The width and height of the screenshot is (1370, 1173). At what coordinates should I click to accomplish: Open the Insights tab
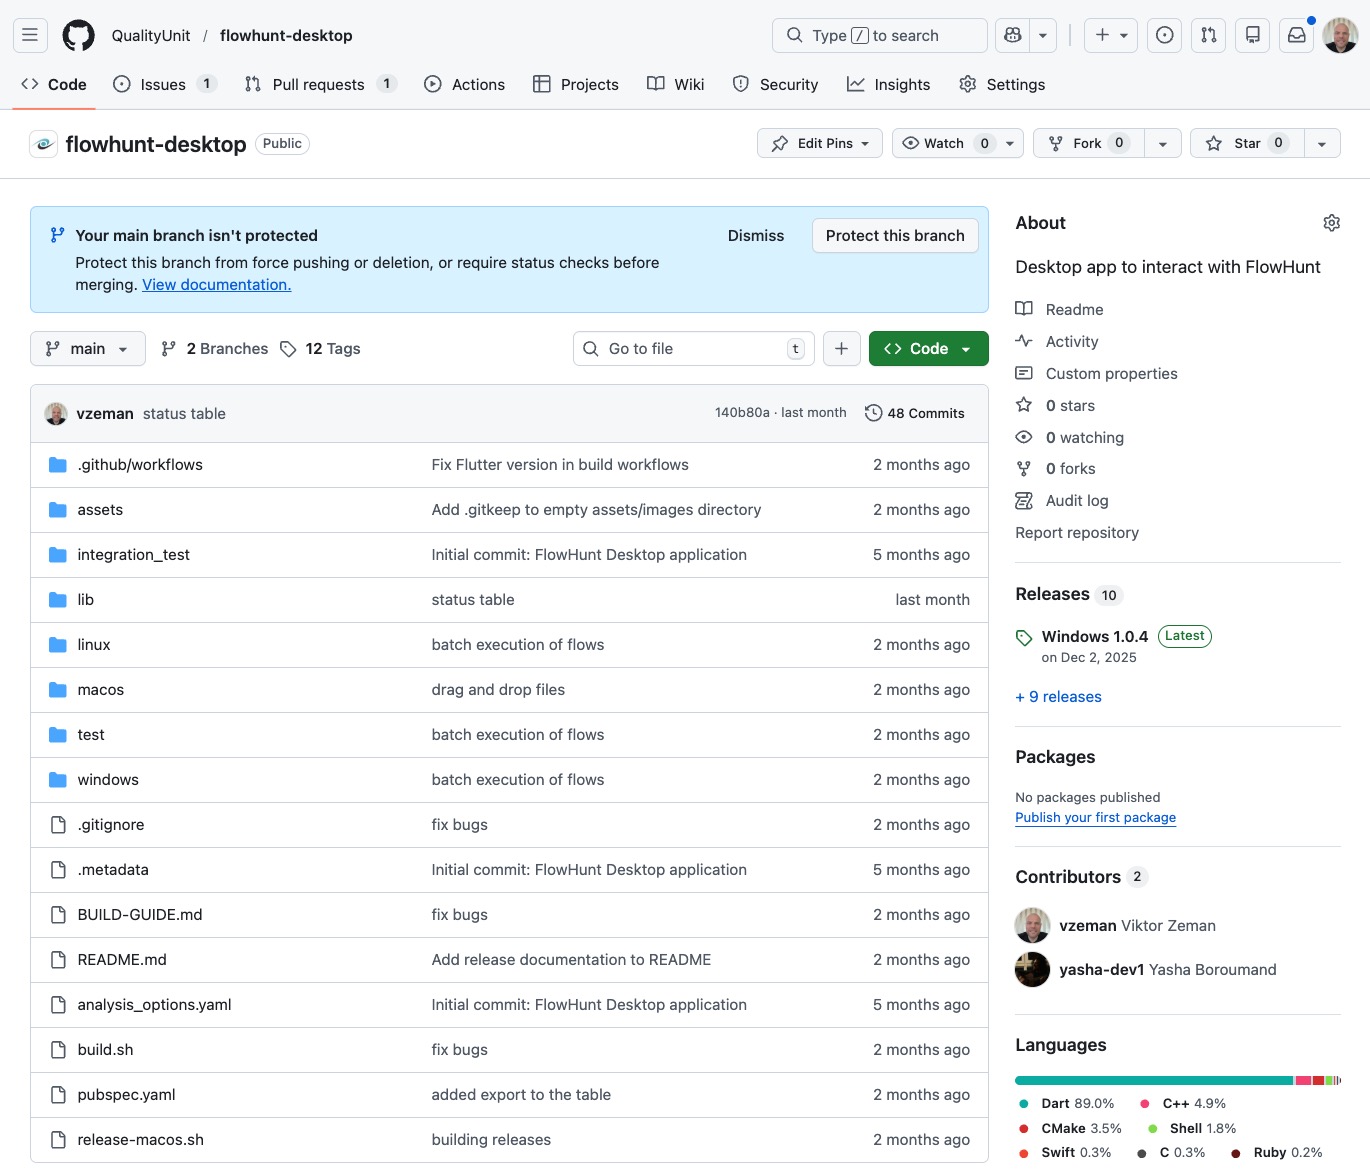tap(888, 84)
